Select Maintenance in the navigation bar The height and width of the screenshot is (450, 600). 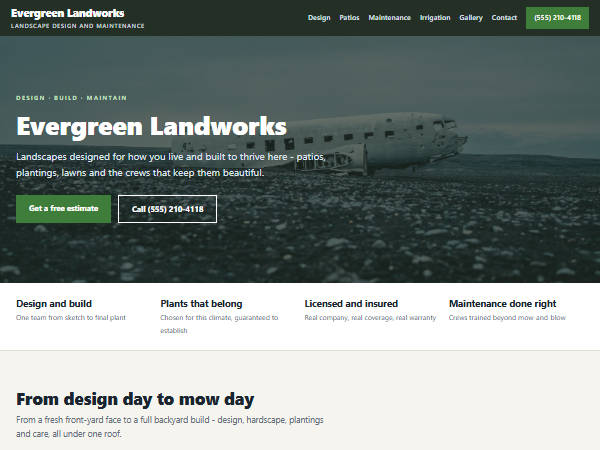point(389,18)
